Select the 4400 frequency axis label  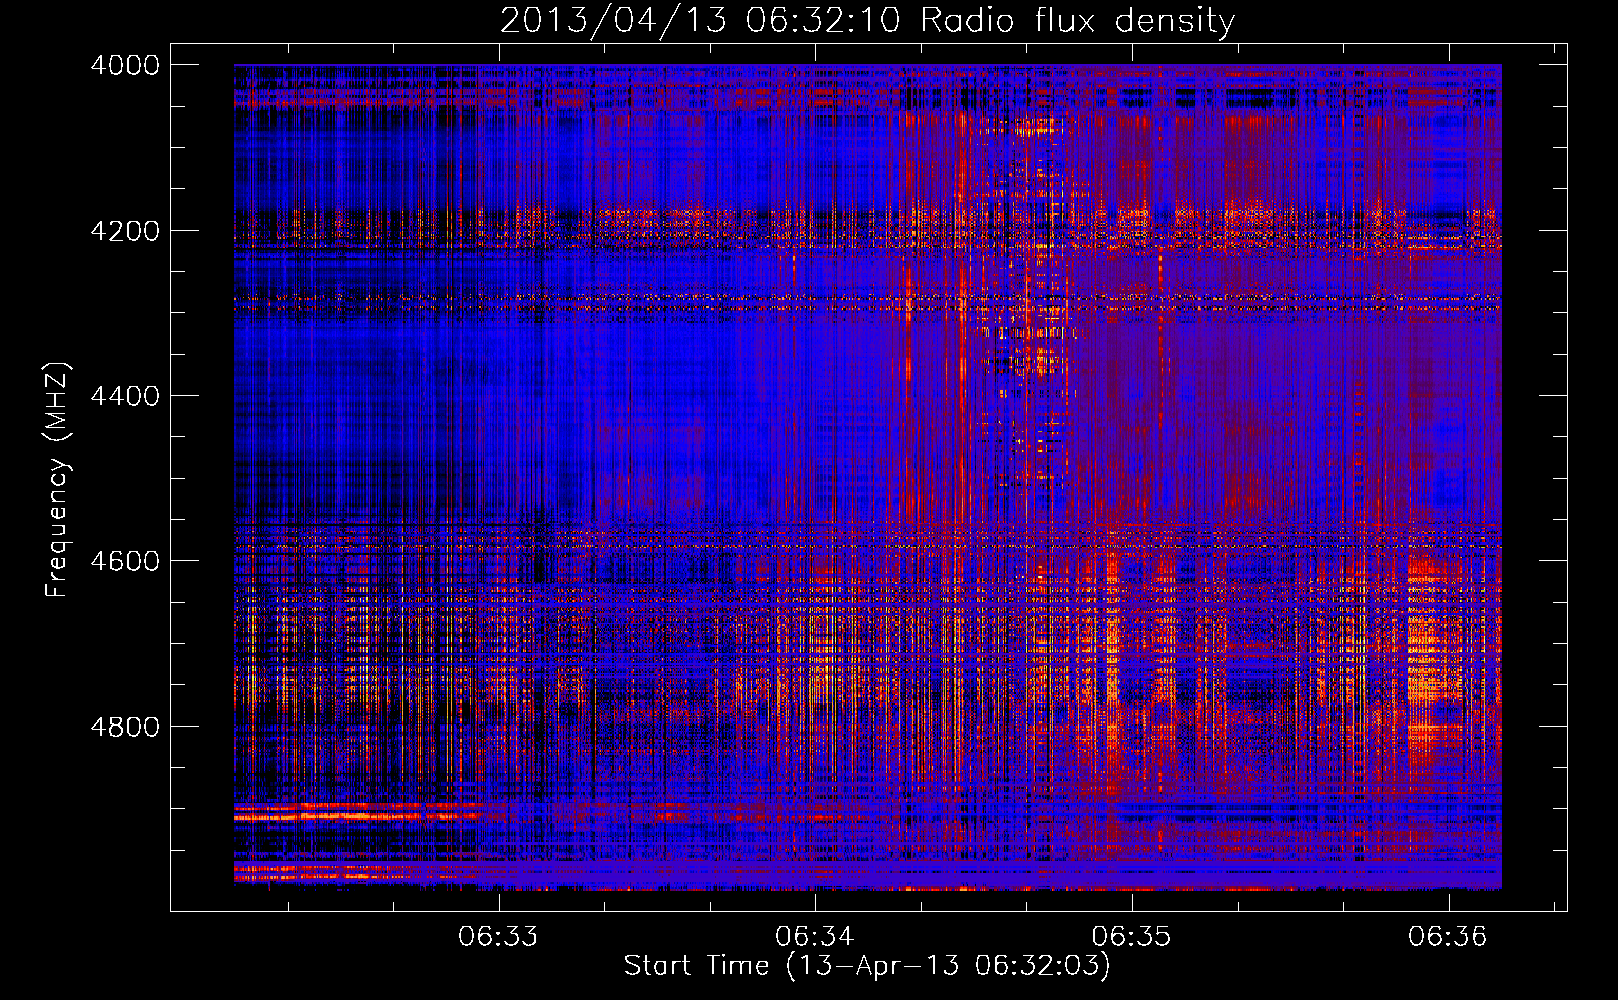tap(125, 396)
